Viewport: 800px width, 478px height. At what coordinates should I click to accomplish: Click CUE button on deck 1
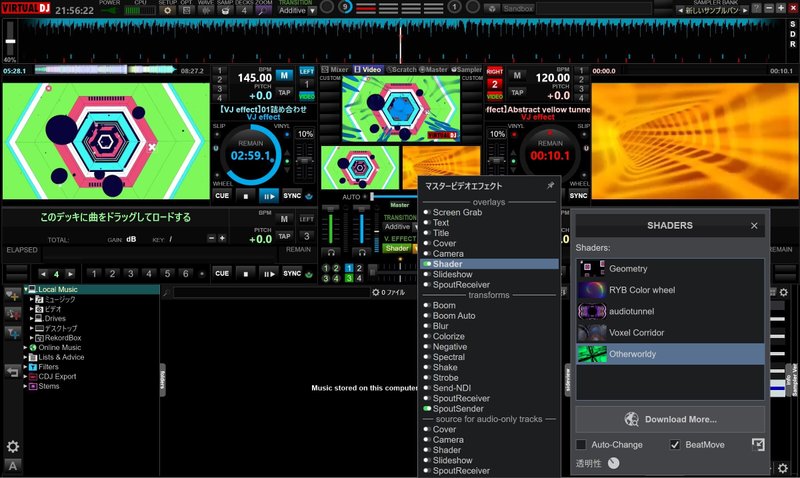click(x=222, y=196)
